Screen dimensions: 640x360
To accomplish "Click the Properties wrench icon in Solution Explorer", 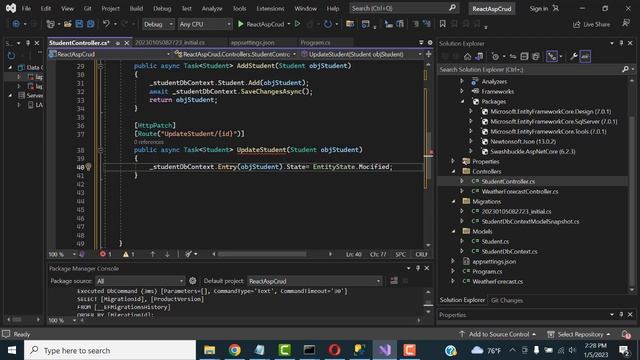I will 573,56.
